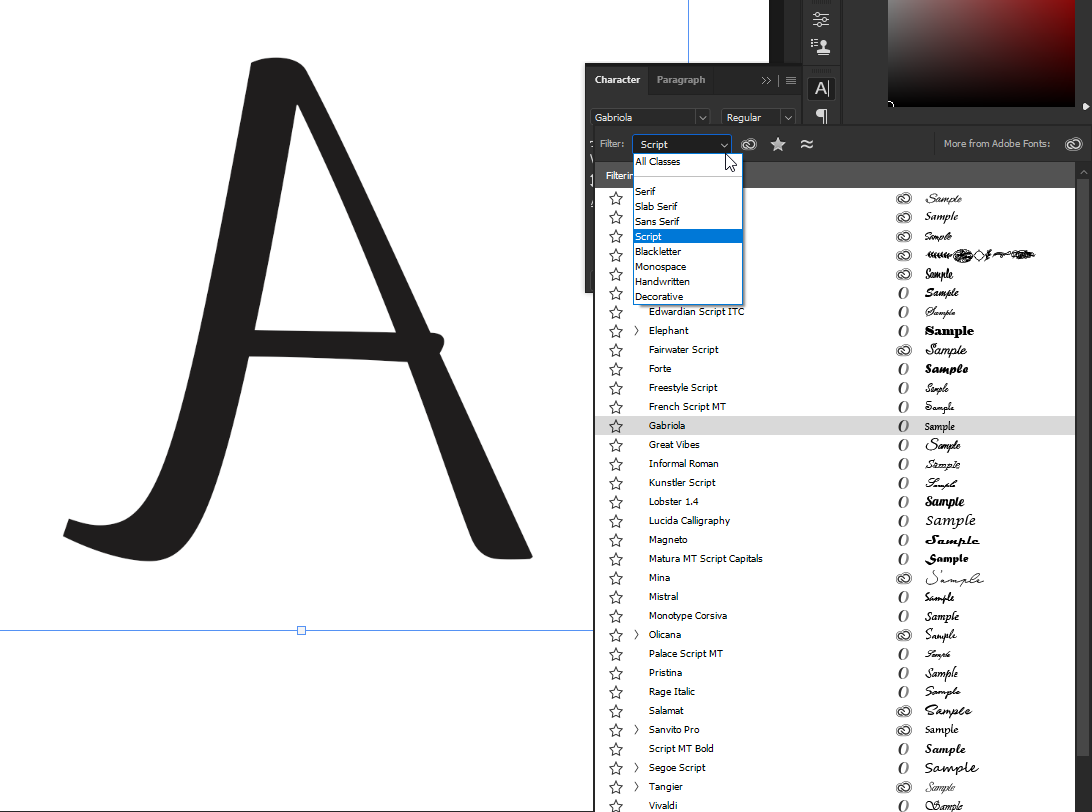Click the Adobe Fonts filter icon next to Script
Viewport: 1092px width, 812px height.
click(x=748, y=144)
